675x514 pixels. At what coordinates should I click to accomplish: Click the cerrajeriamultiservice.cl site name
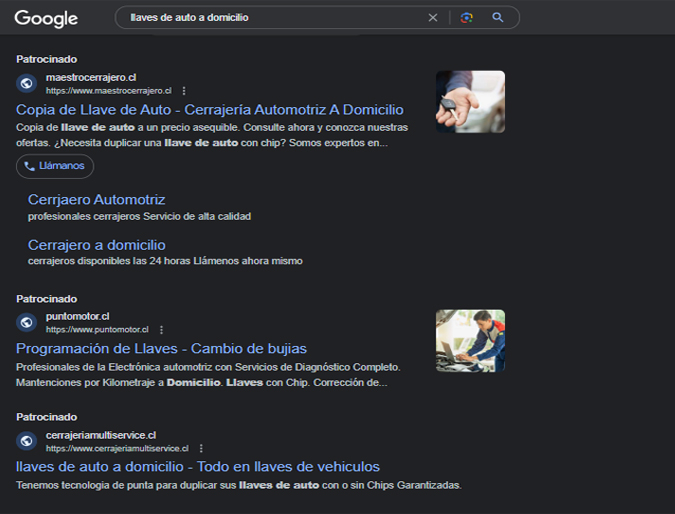coord(101,435)
